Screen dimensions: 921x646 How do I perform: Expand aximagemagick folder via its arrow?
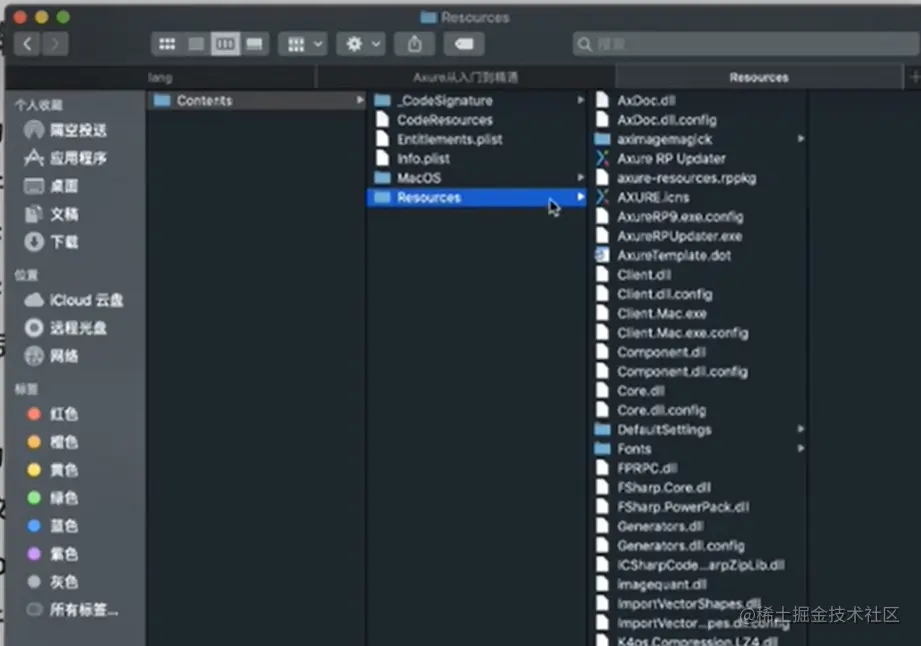(801, 139)
